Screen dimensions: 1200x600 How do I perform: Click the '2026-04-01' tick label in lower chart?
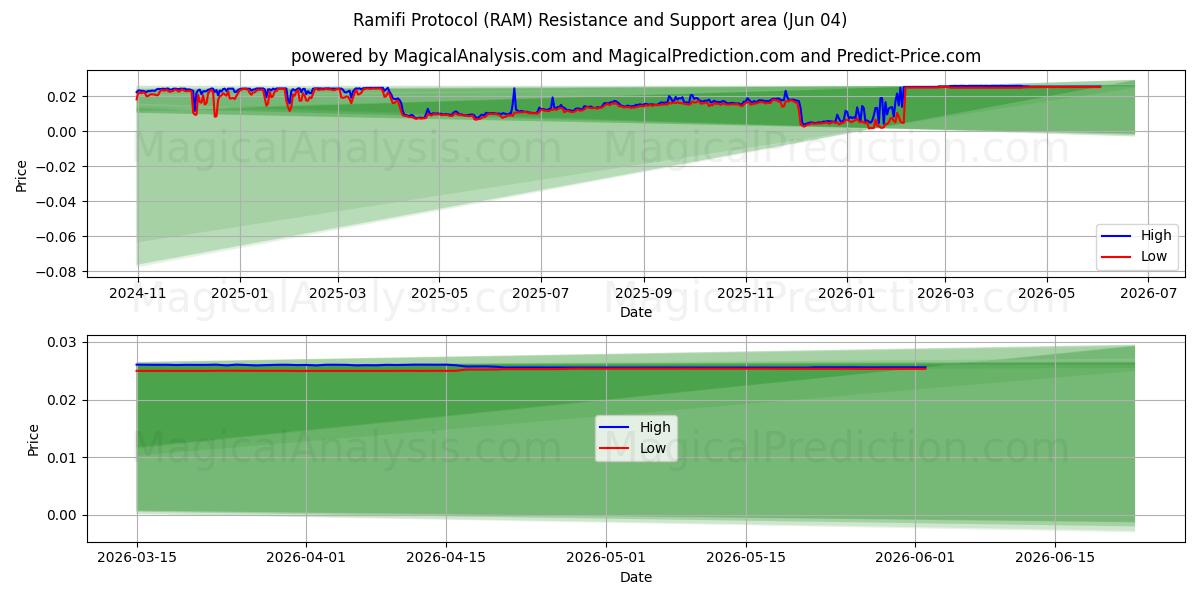306,558
